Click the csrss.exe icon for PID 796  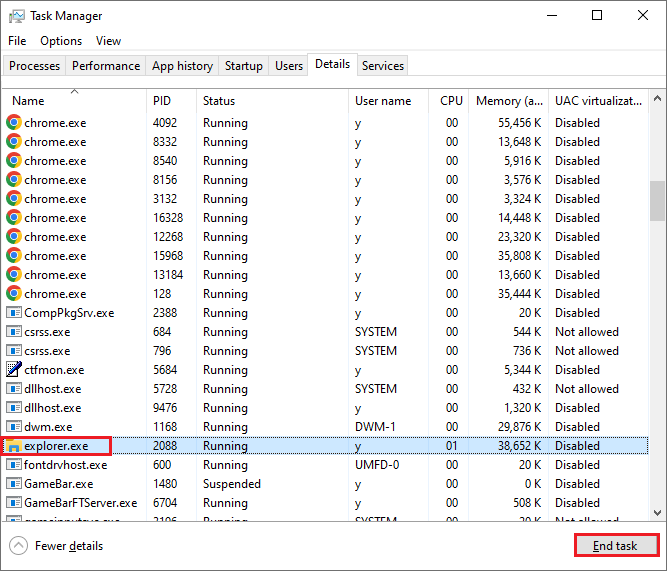point(14,351)
